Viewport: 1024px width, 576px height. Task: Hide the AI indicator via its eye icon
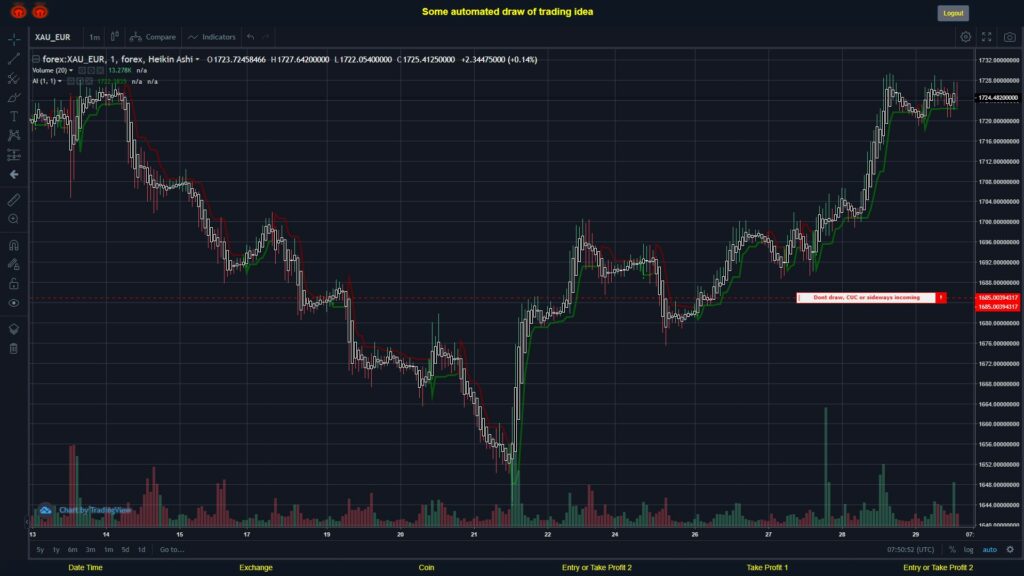coord(71,82)
